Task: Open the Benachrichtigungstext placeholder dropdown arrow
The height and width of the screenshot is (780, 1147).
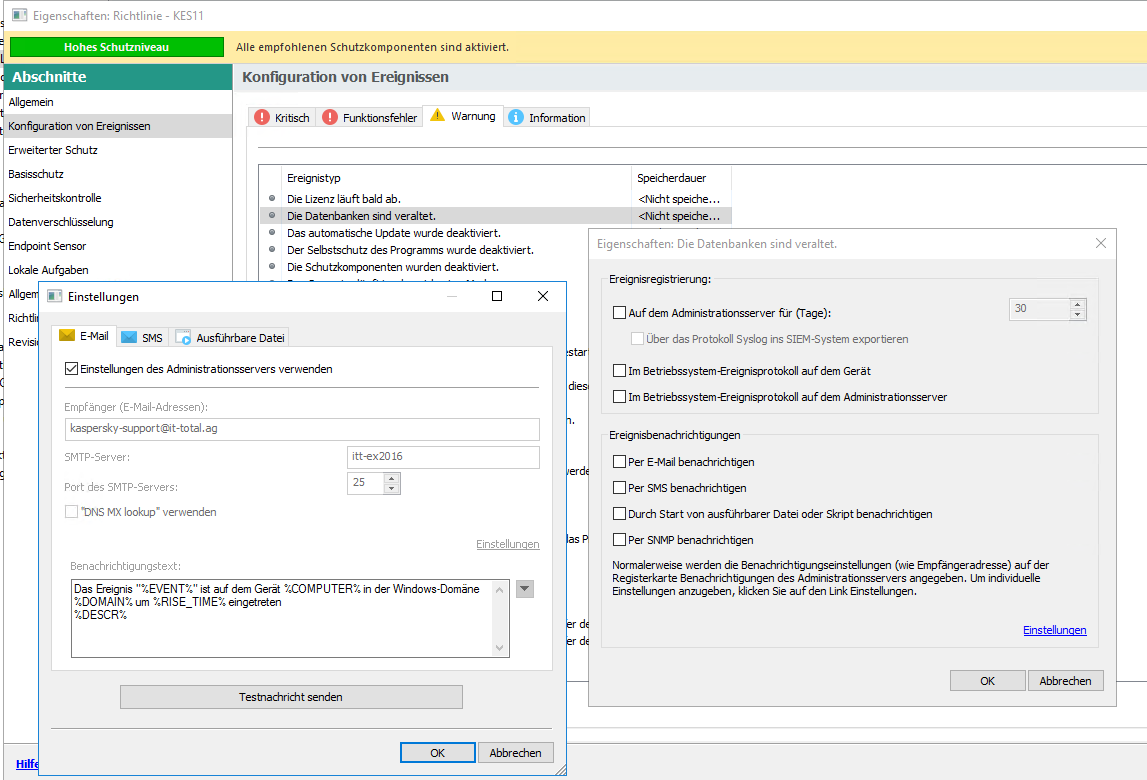Action: [x=525, y=589]
